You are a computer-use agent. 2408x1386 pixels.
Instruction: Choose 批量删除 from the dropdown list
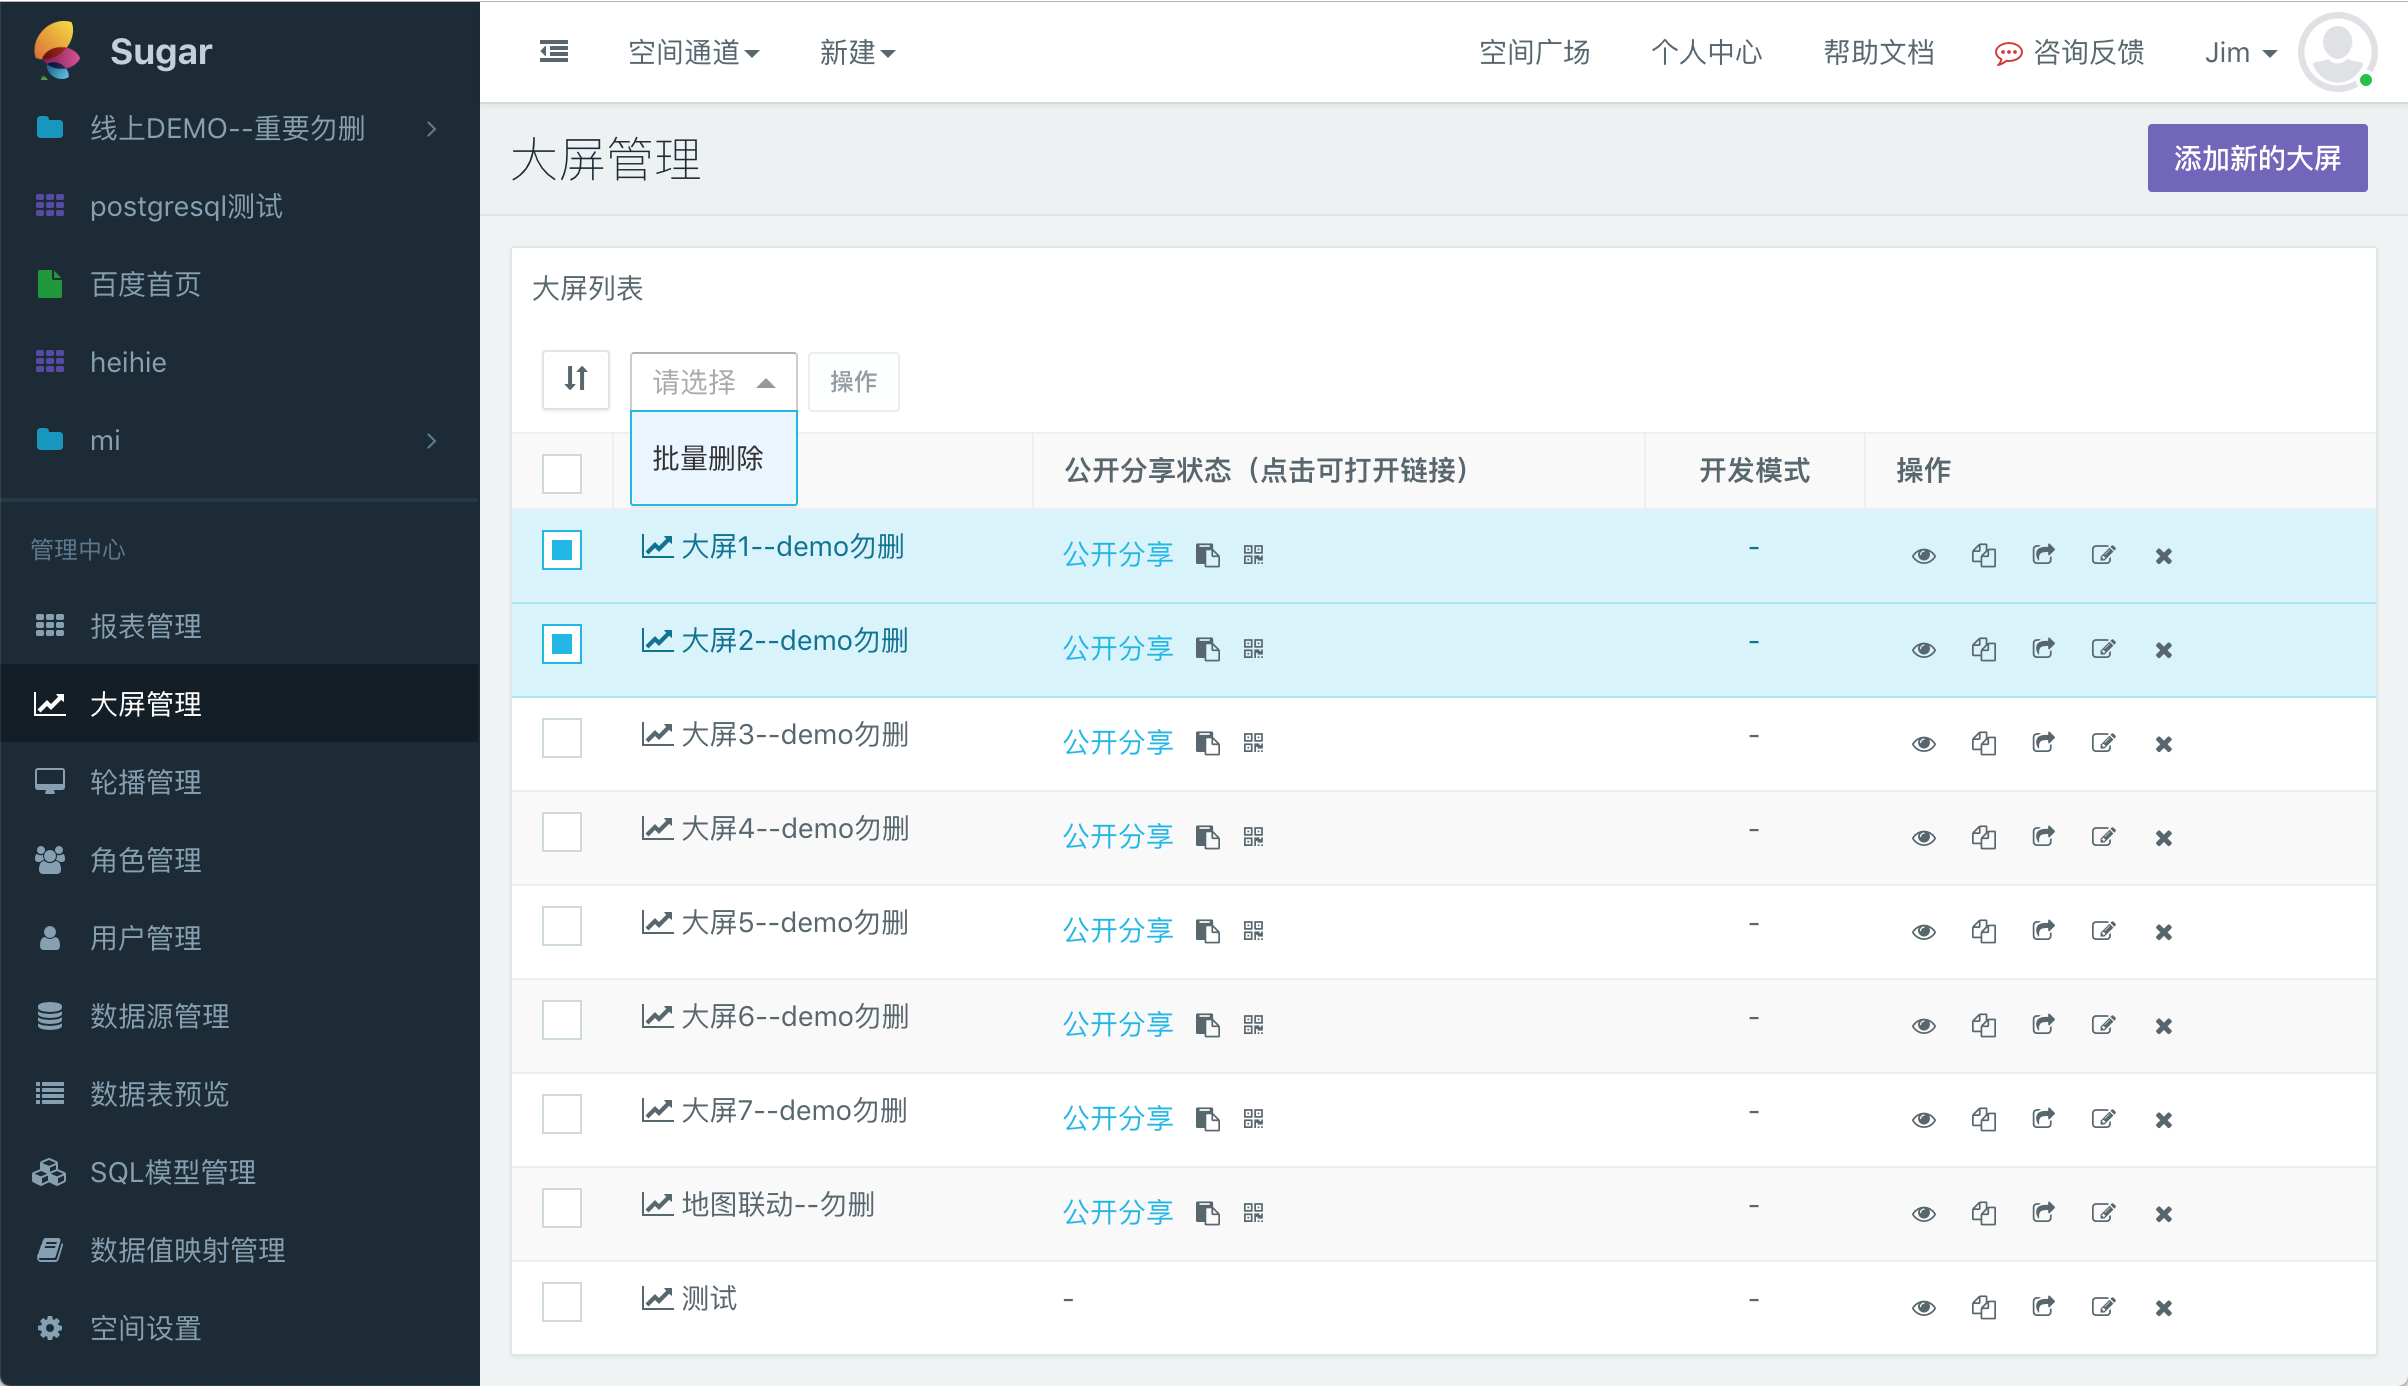point(708,459)
